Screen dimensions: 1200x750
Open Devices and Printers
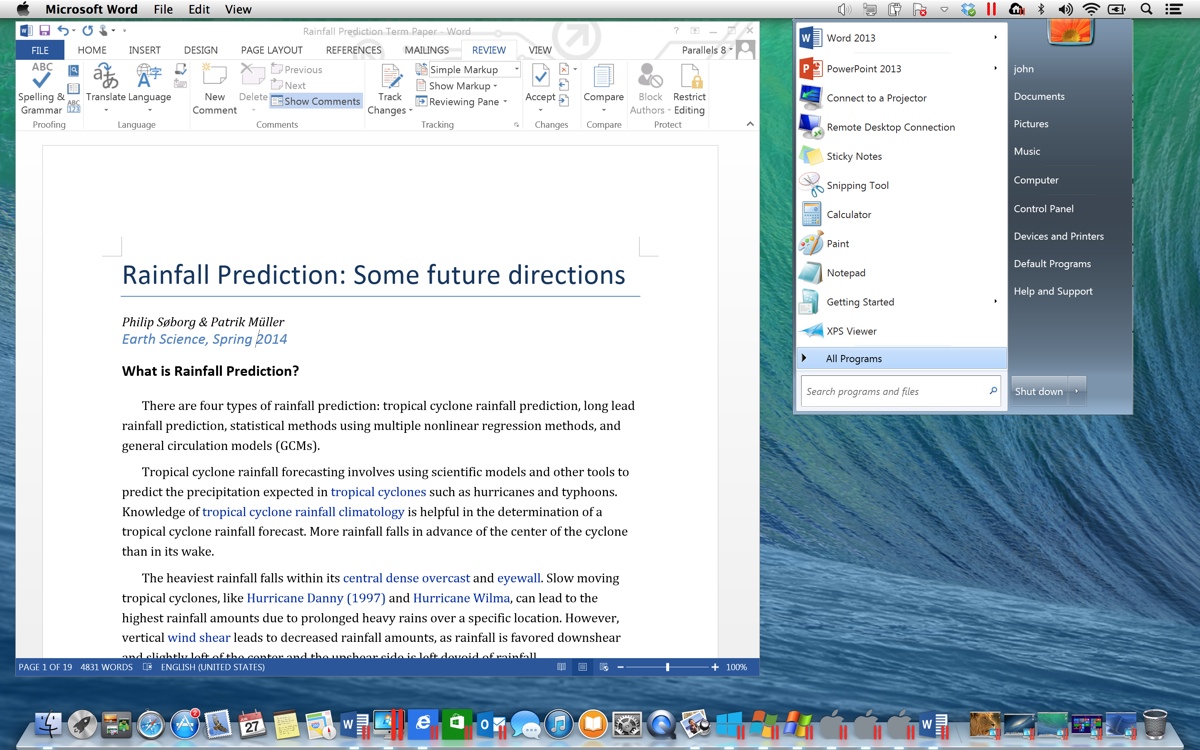[1059, 236]
